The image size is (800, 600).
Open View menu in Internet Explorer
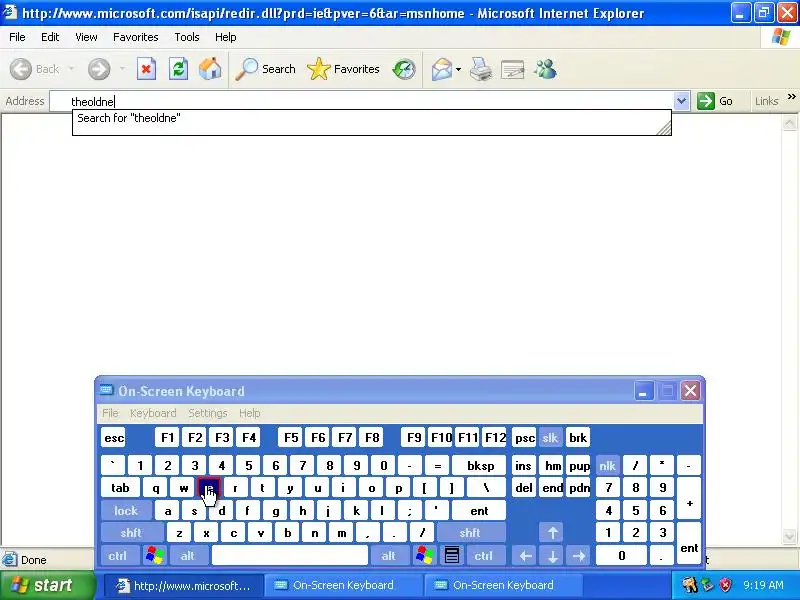click(86, 37)
